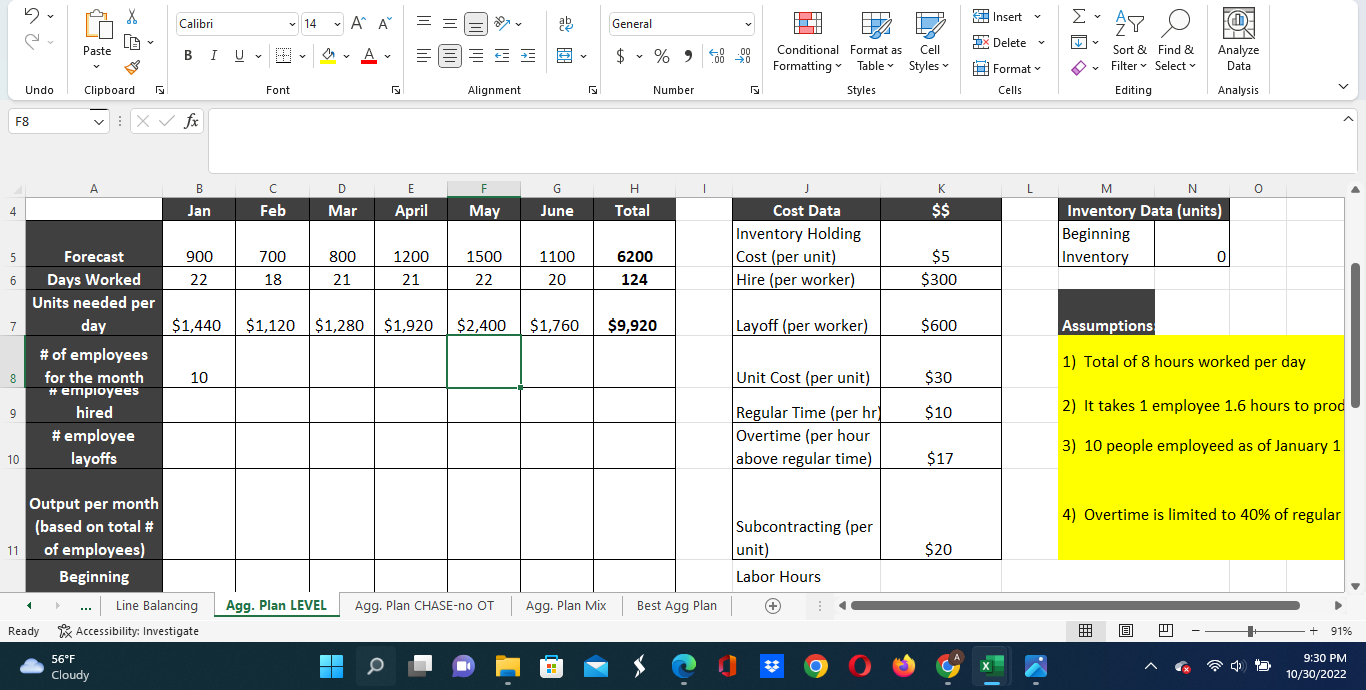
Task: Switch to Page Layout view
Action: [x=1125, y=631]
